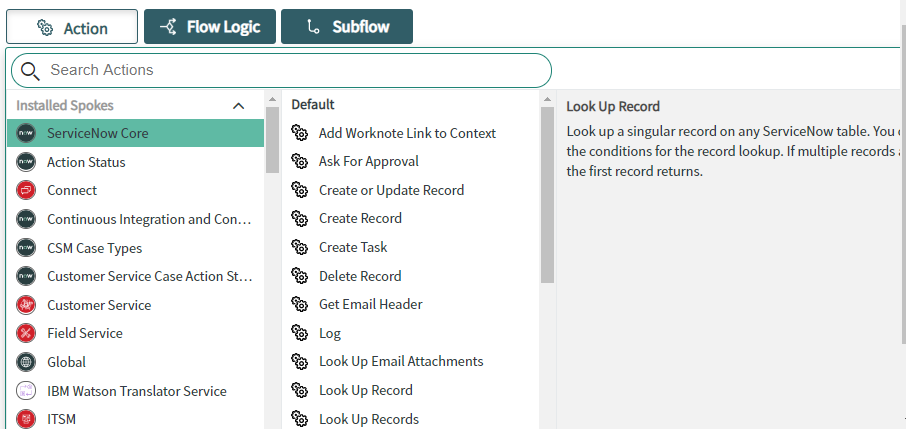Image resolution: width=906 pixels, height=429 pixels.
Task: Click the ServiceNow Core spoke icon
Action: point(26,133)
